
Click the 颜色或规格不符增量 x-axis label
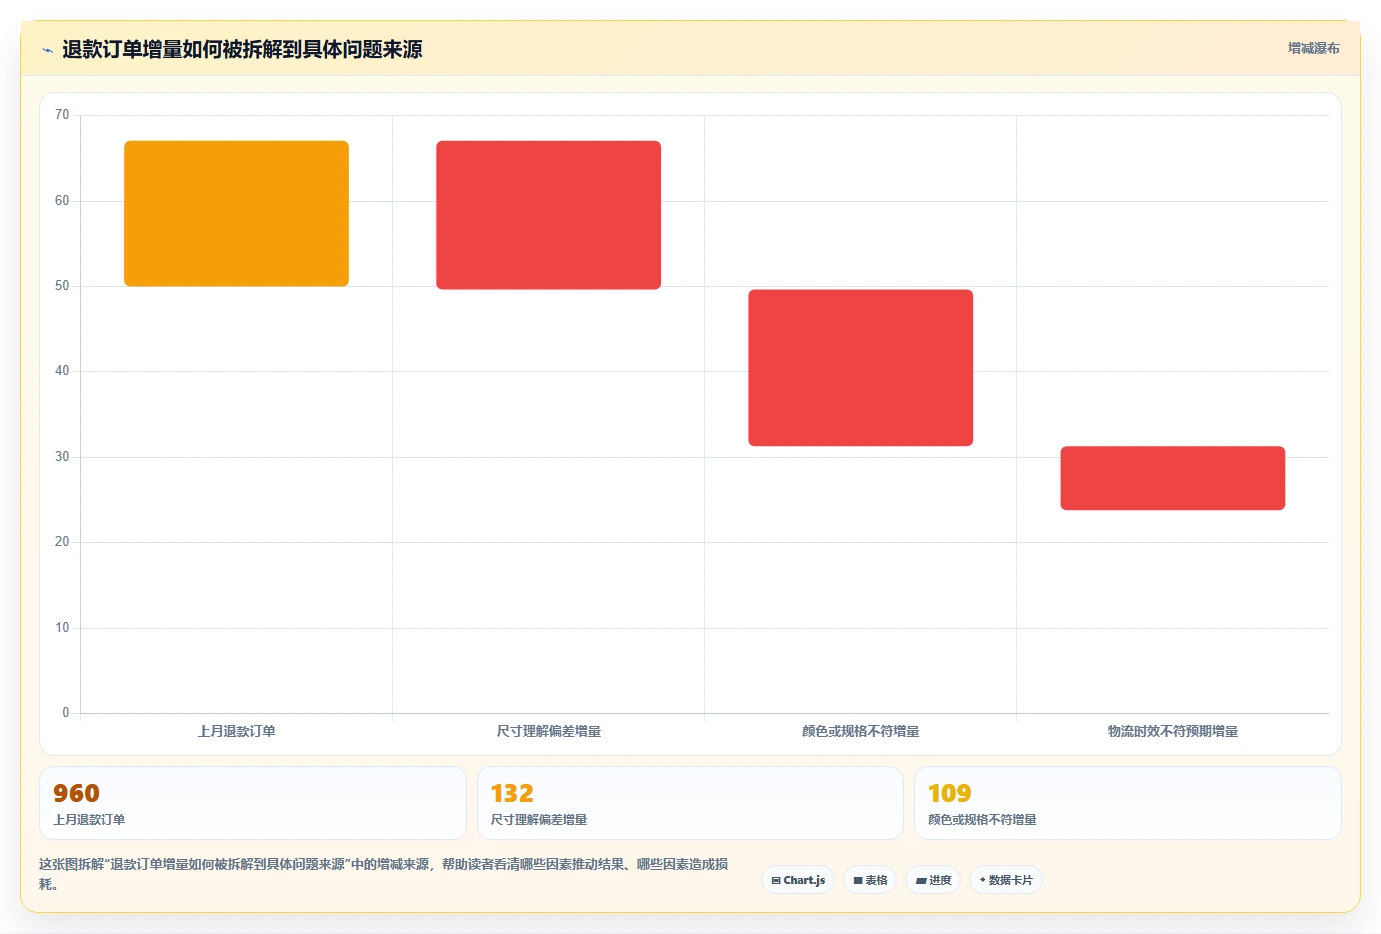pos(860,731)
